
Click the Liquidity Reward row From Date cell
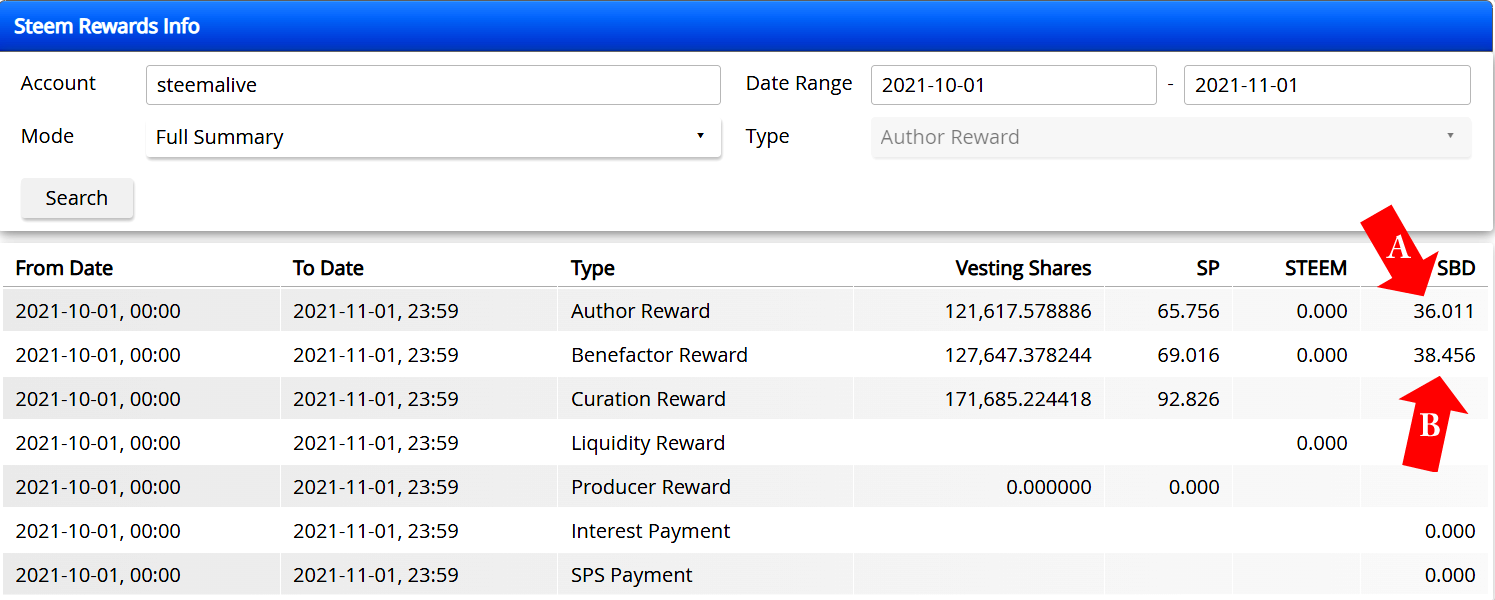click(x=141, y=443)
